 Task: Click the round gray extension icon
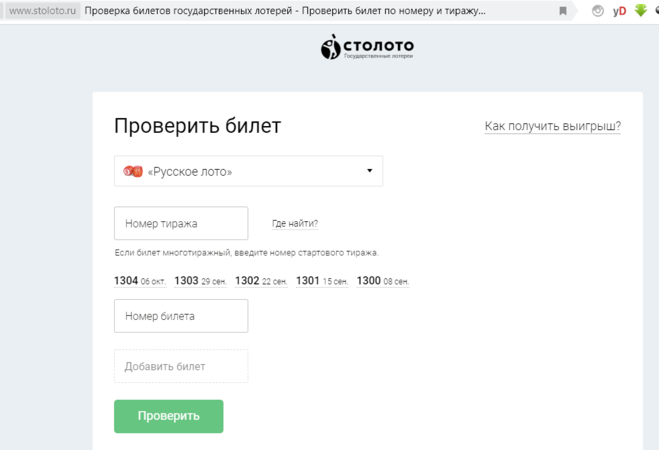tap(598, 11)
